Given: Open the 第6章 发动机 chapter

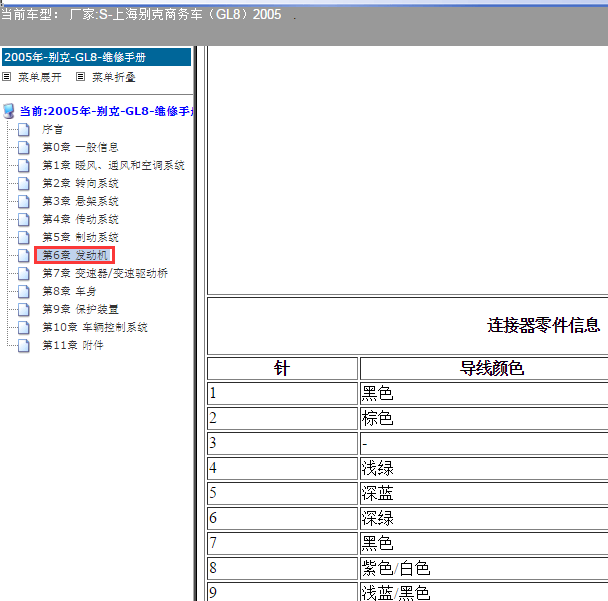Looking at the screenshot, I should [x=76, y=255].
